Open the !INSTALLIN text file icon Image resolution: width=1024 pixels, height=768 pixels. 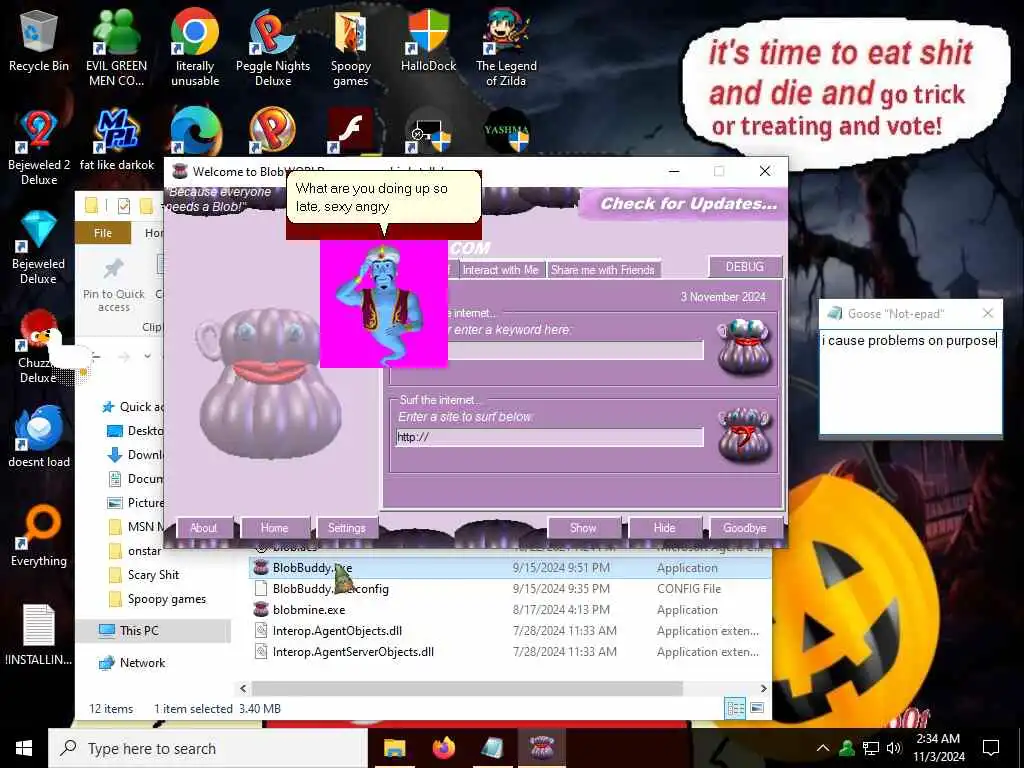[39, 635]
